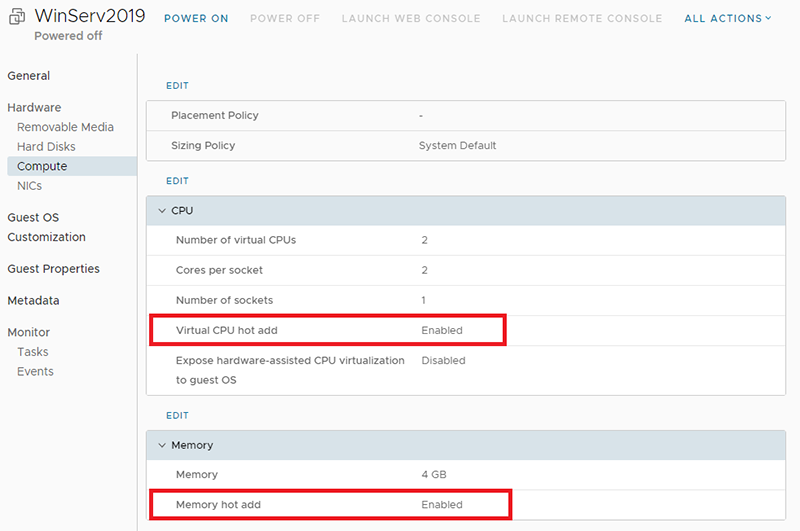
Task: View Tasks under Monitor
Action: (33, 352)
